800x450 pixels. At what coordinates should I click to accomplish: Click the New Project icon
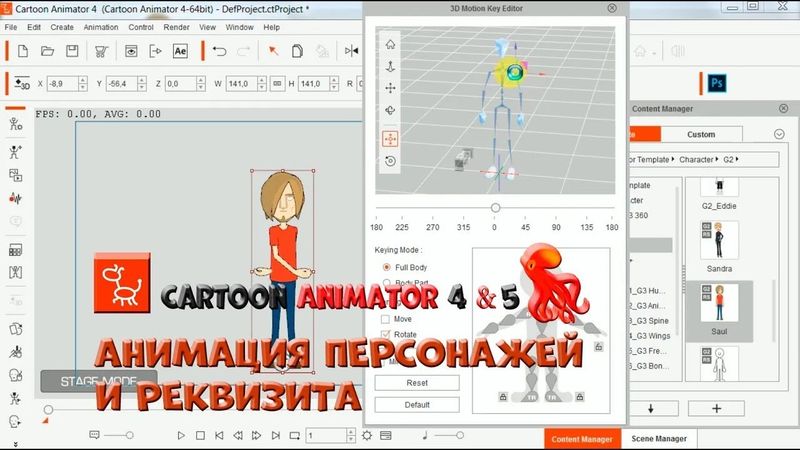click(x=23, y=51)
